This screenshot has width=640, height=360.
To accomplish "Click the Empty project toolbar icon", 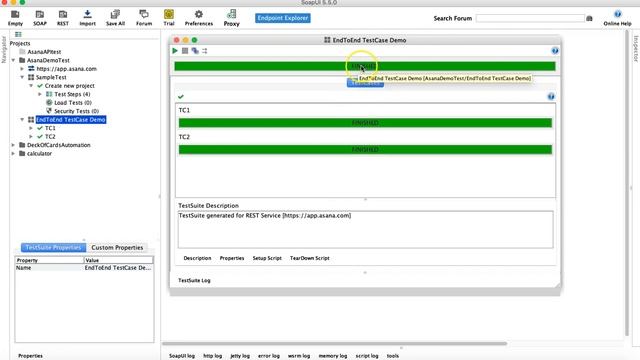I will pos(15,18).
